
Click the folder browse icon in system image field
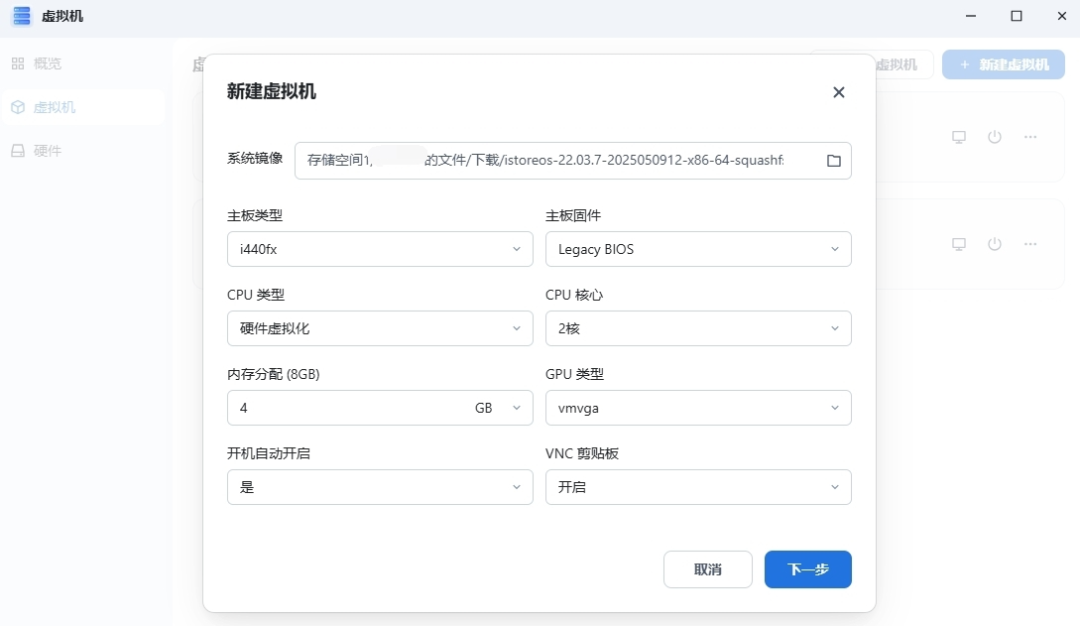(x=833, y=160)
